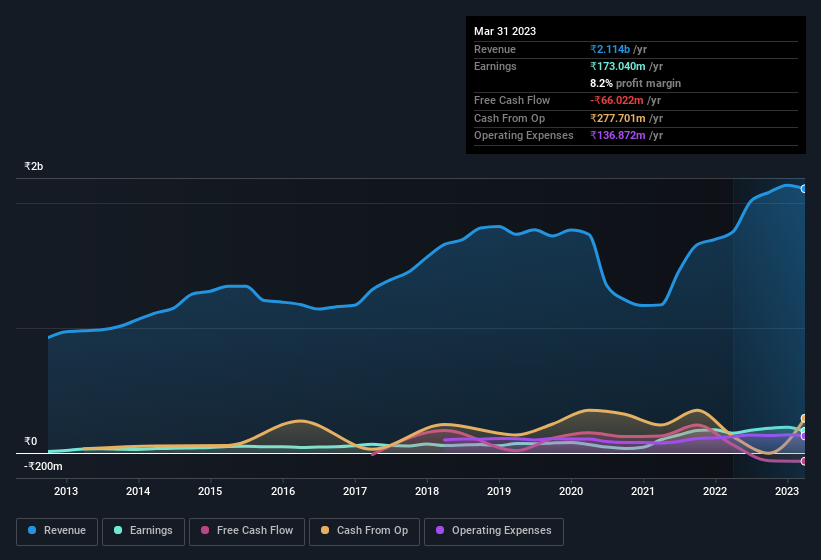Screen dimensions: 821x560
Task: Click the ₹136.872m operating expenses value
Action: (x=618, y=136)
